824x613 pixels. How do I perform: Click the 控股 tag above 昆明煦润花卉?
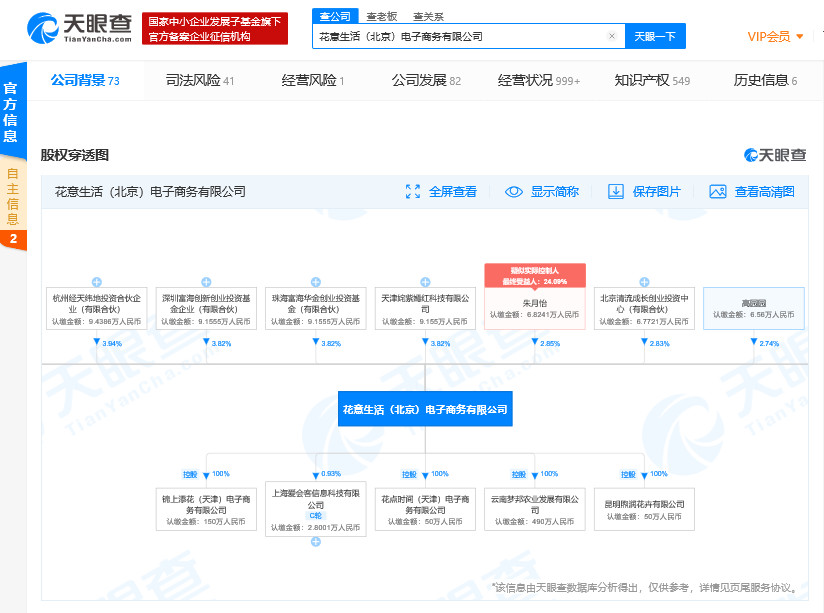(628, 474)
